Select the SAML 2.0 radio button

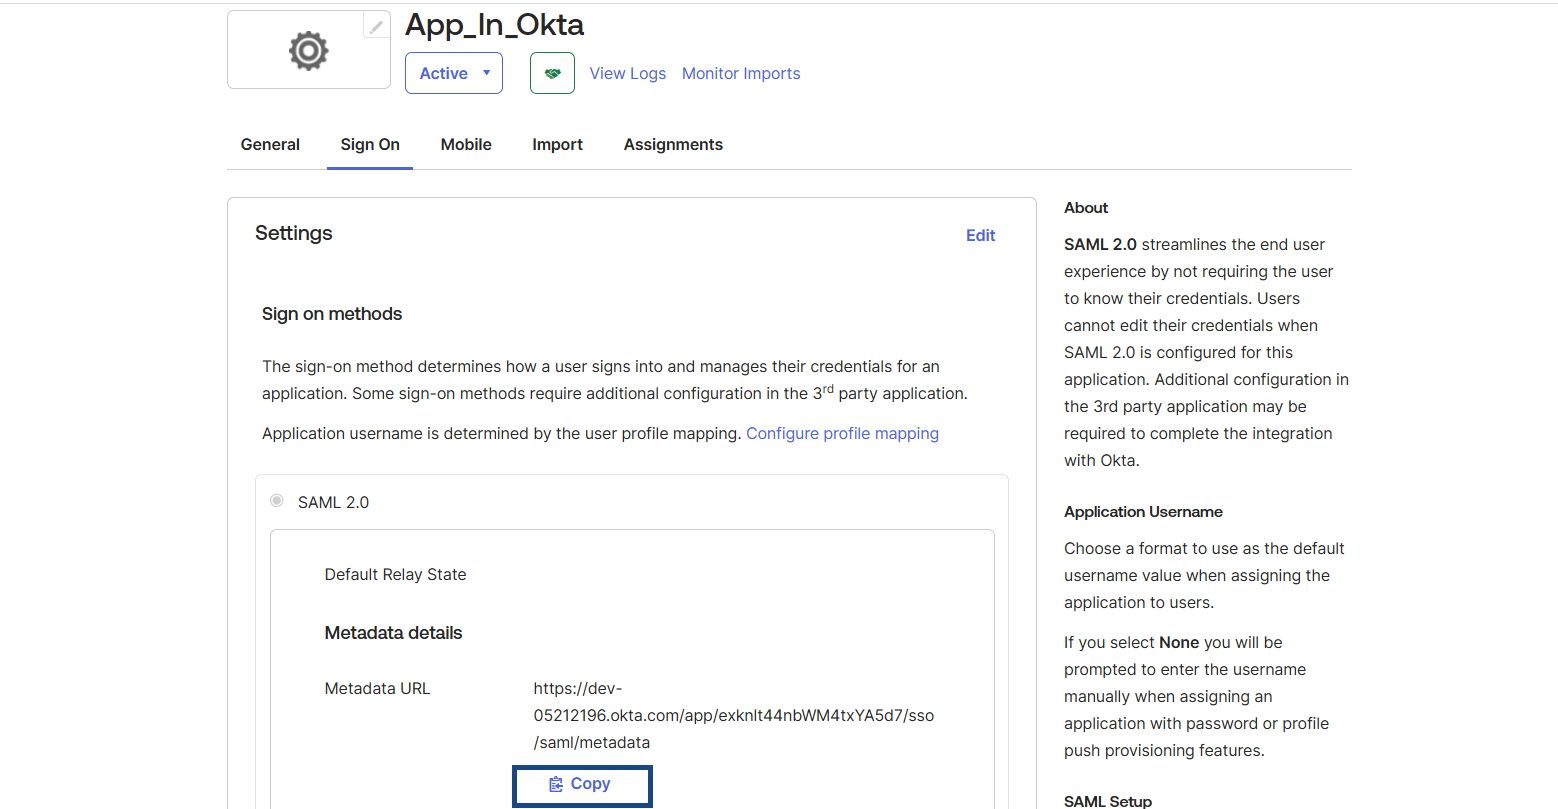277,500
